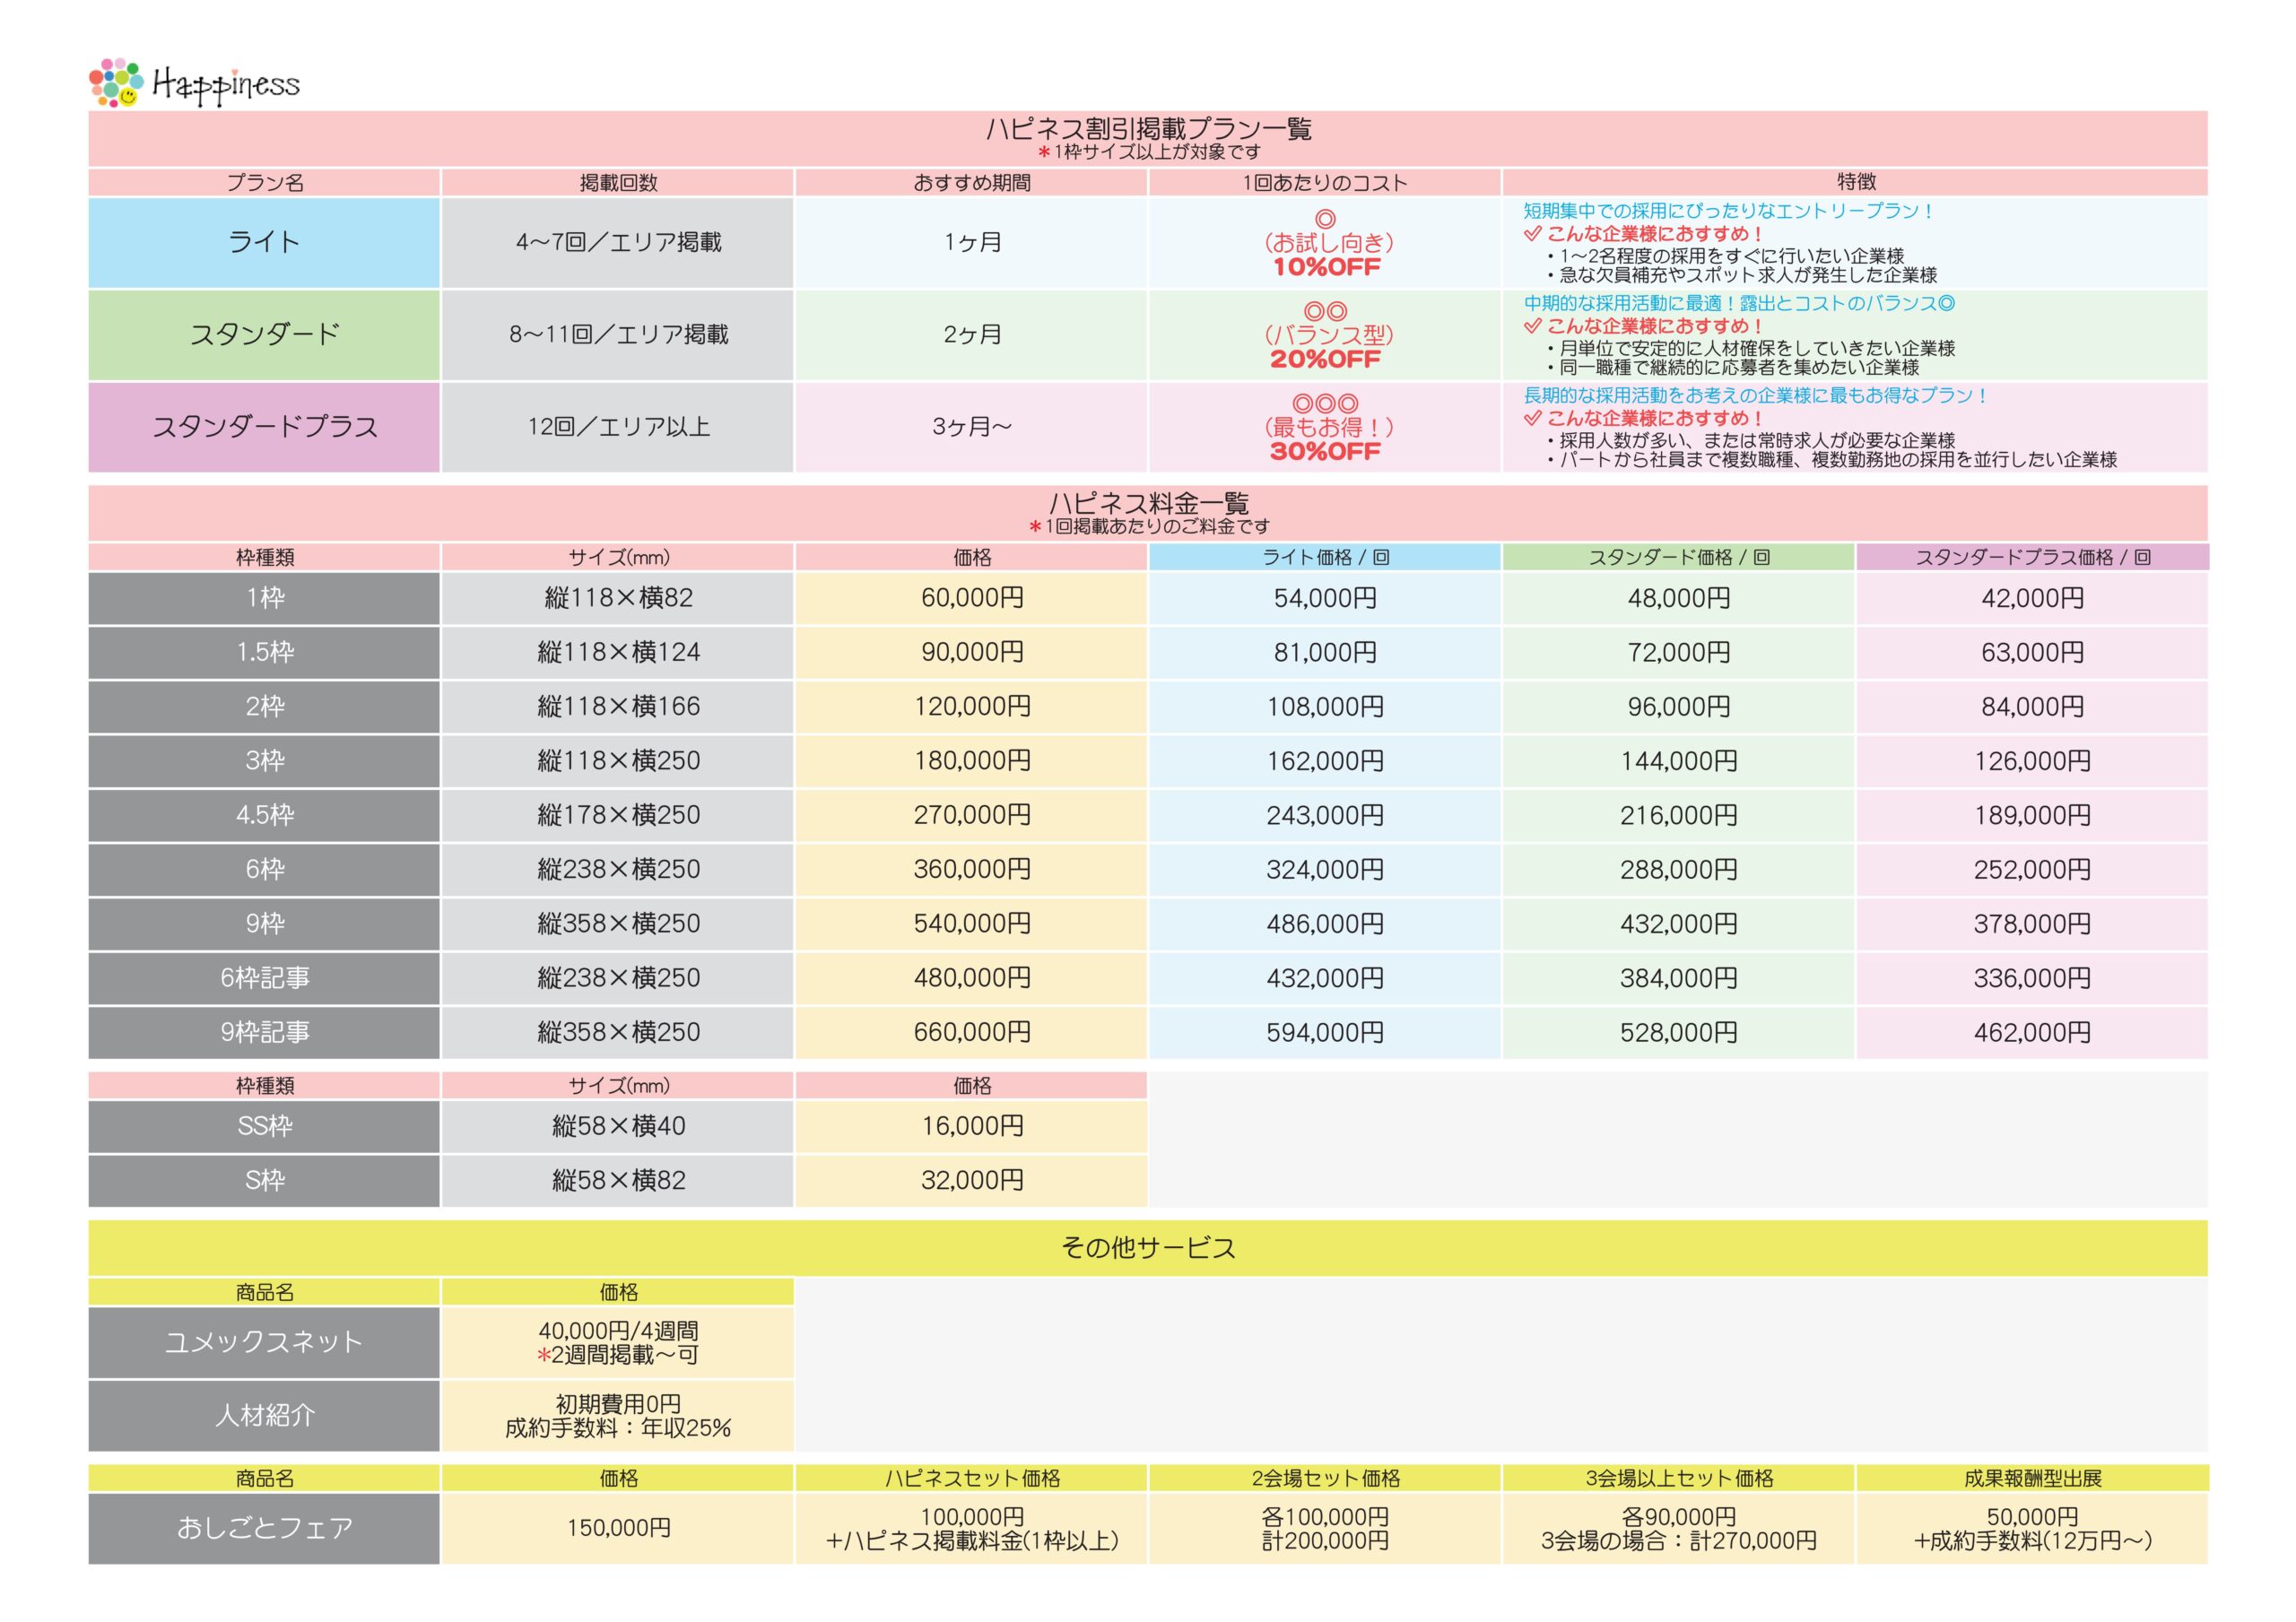Viewport: 2296px width, 1622px height.
Task: Click the ハピネス料金一覧 section header
Action: (x=1148, y=503)
